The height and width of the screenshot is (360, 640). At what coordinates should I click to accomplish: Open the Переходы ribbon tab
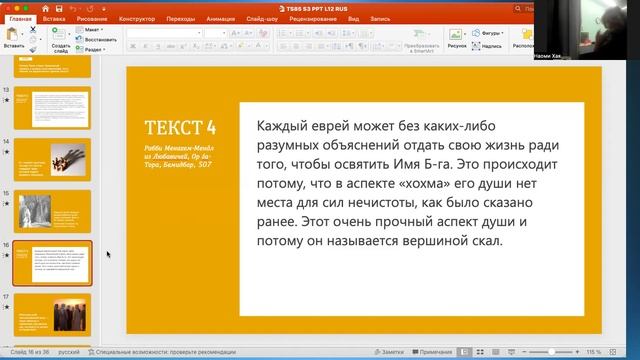click(180, 19)
